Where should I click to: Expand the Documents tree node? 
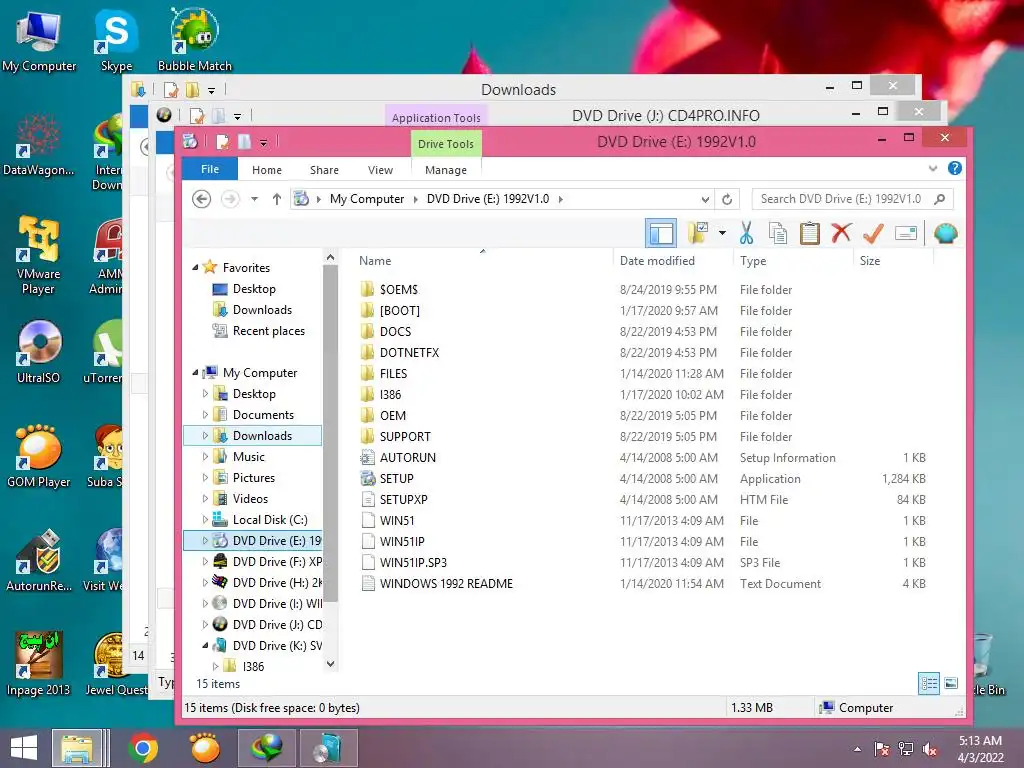(205, 414)
